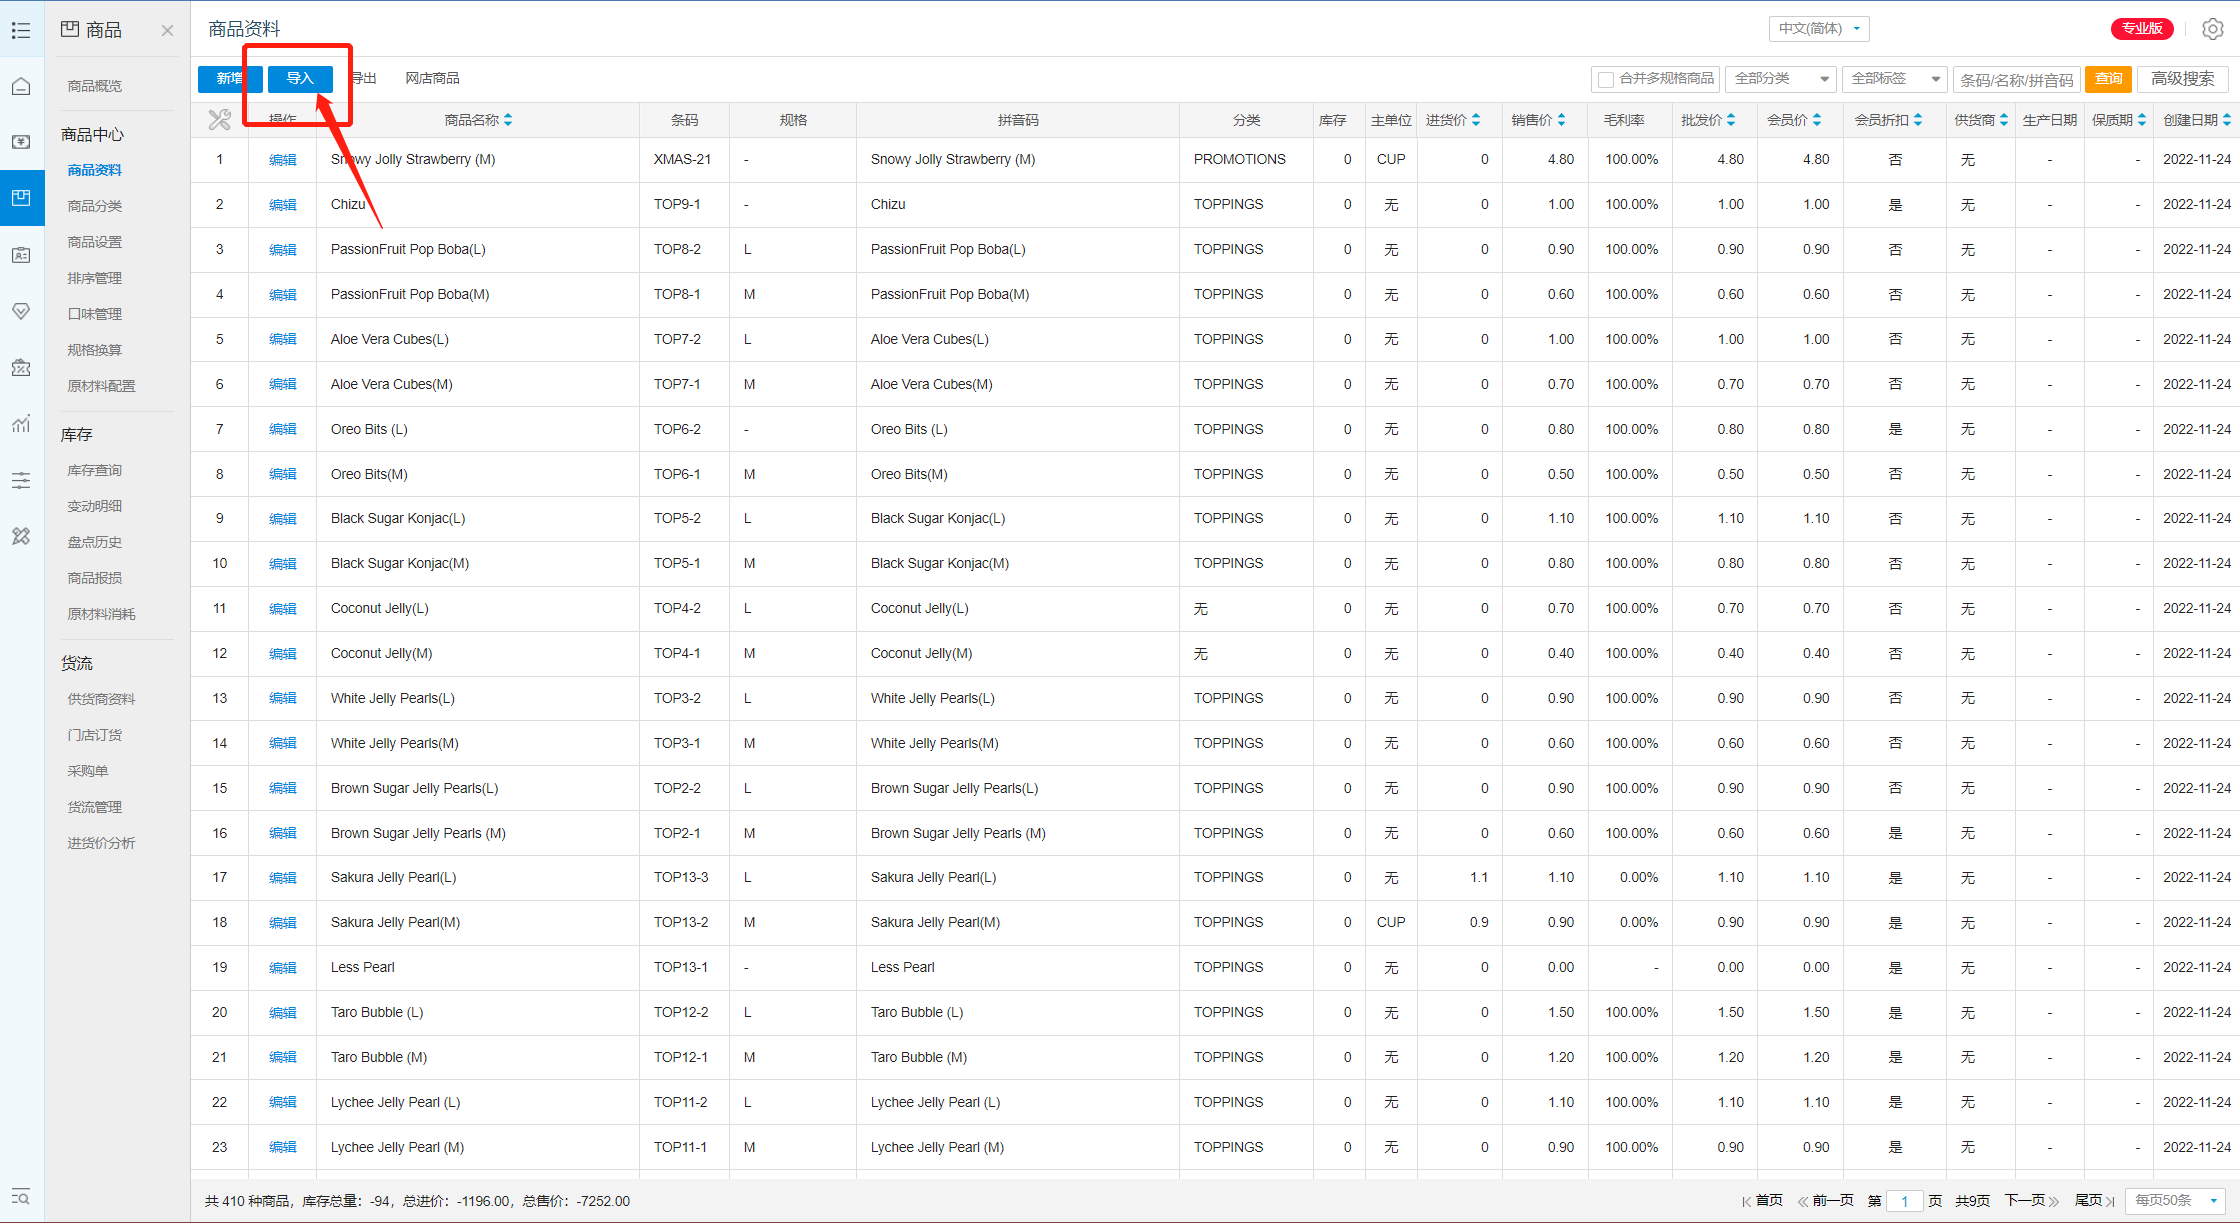Click the yen cash register sidebar icon
The height and width of the screenshot is (1223, 2240).
[x=21, y=142]
